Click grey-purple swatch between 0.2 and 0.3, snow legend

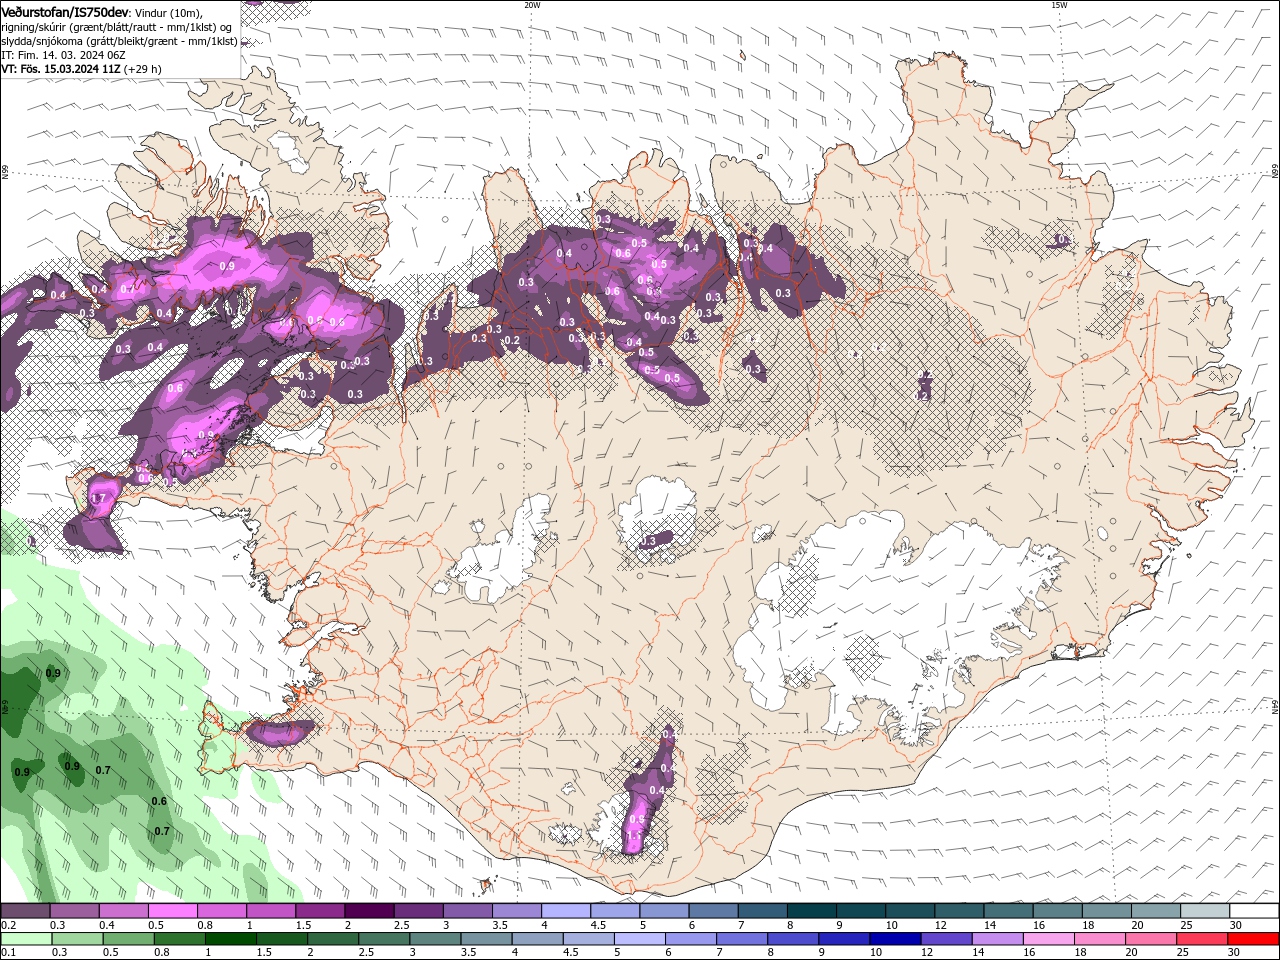click(x=25, y=911)
